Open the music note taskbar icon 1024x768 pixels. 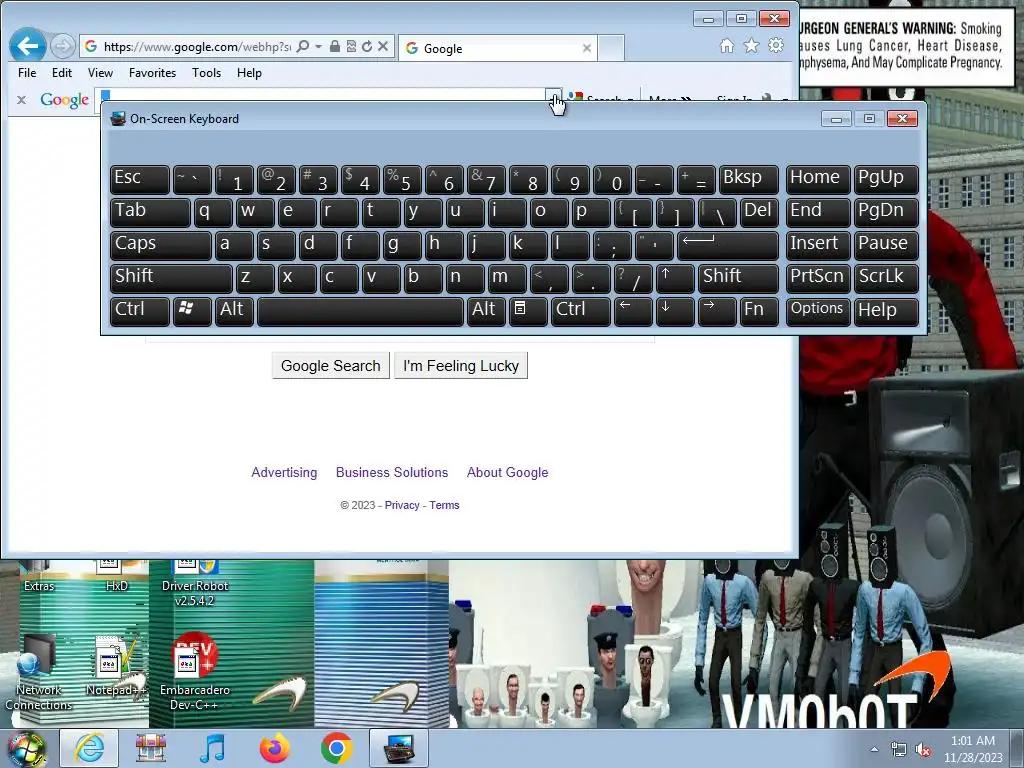point(213,748)
